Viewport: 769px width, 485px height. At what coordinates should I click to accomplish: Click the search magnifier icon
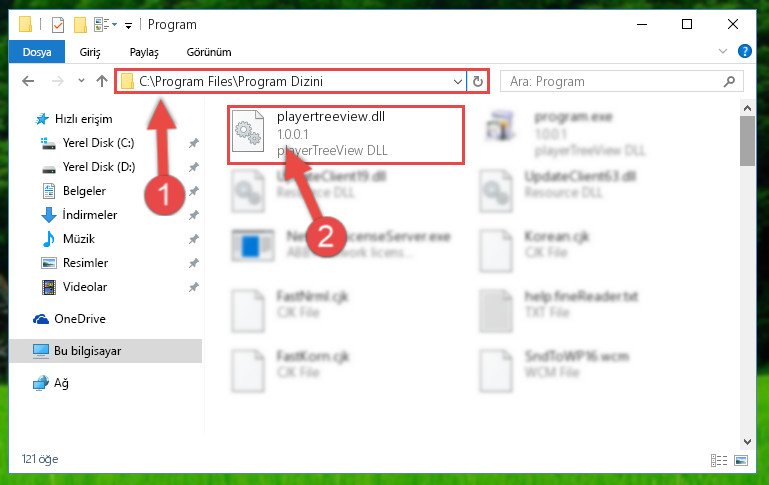pos(729,81)
